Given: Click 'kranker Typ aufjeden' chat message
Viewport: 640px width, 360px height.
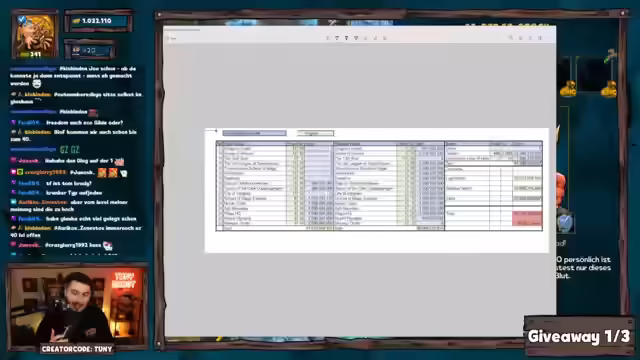Looking at the screenshot, I should tap(73, 193).
